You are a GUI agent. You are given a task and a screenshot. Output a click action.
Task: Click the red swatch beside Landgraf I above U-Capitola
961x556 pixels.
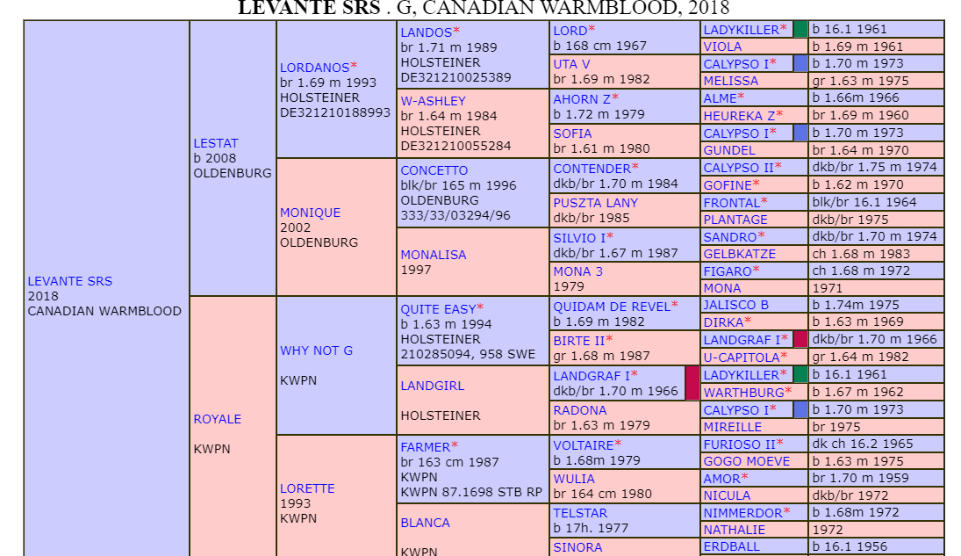(x=800, y=340)
